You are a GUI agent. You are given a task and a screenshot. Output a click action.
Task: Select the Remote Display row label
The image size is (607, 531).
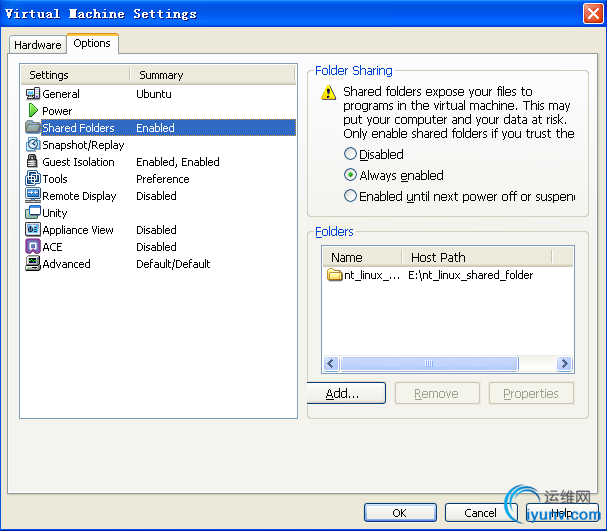click(x=79, y=196)
